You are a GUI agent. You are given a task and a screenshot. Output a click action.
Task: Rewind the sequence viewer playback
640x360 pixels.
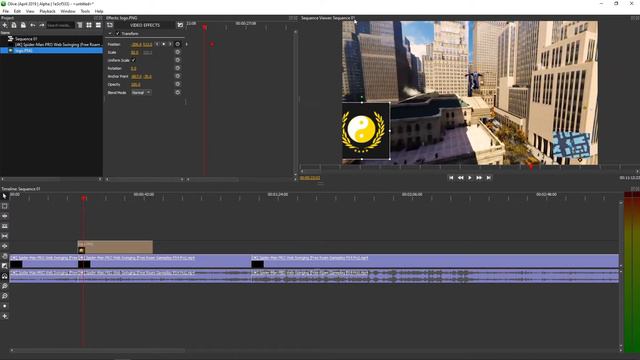(x=460, y=178)
